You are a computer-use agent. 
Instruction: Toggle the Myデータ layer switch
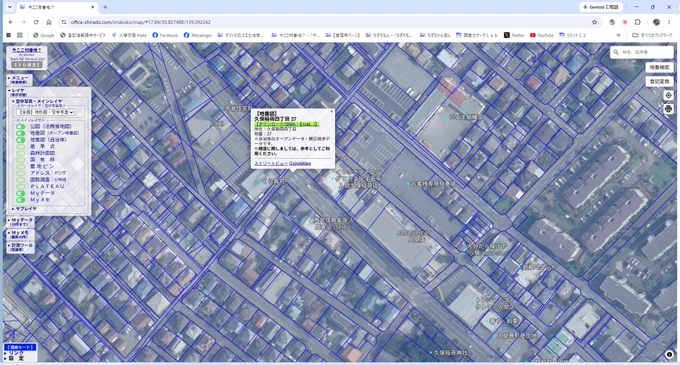point(20,193)
